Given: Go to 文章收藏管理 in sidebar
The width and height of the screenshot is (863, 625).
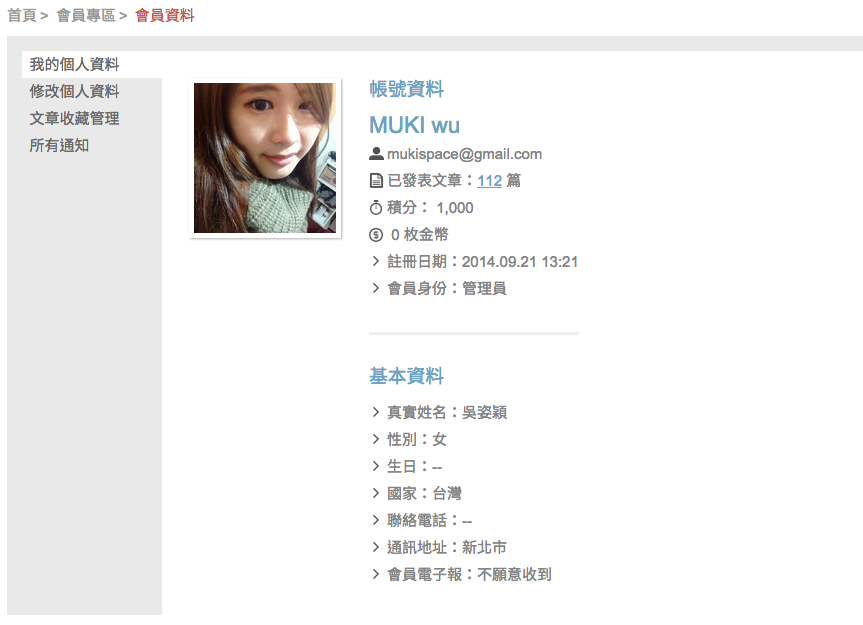Looking at the screenshot, I should (74, 118).
